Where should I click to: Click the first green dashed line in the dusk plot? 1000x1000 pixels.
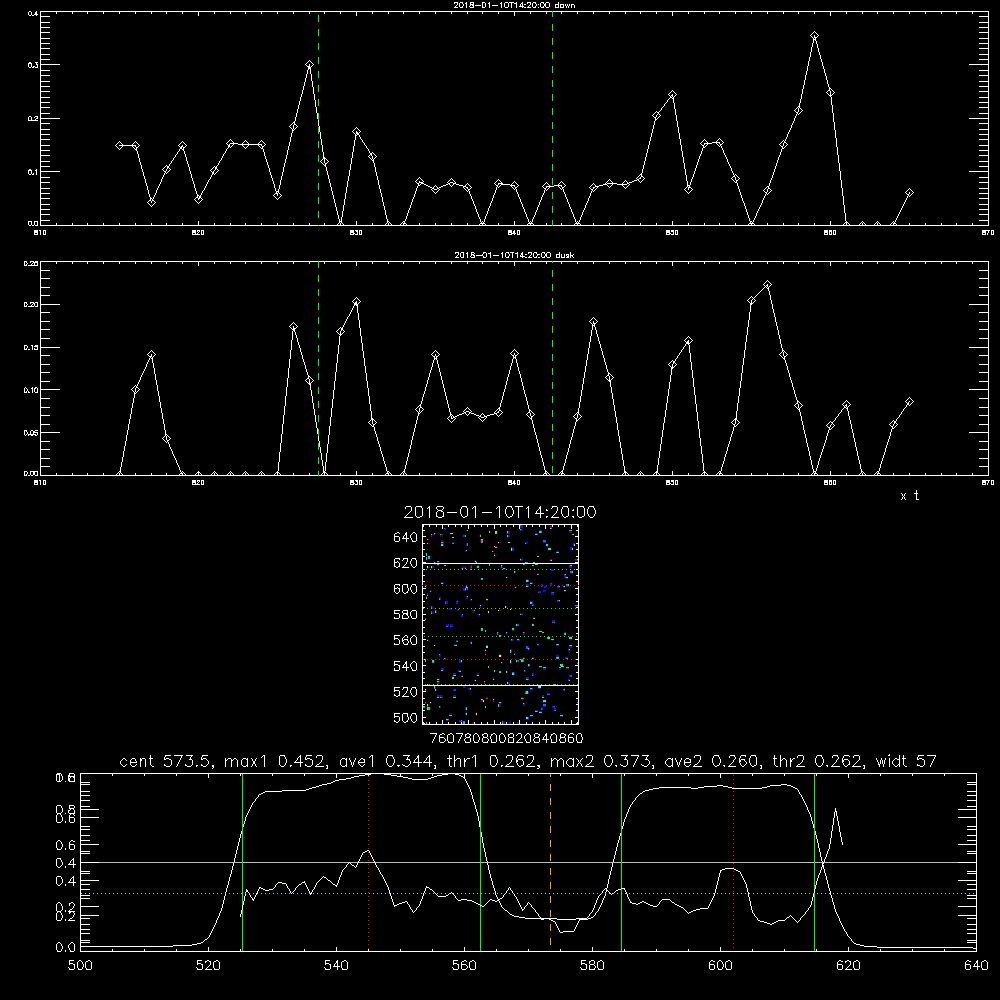point(318,368)
